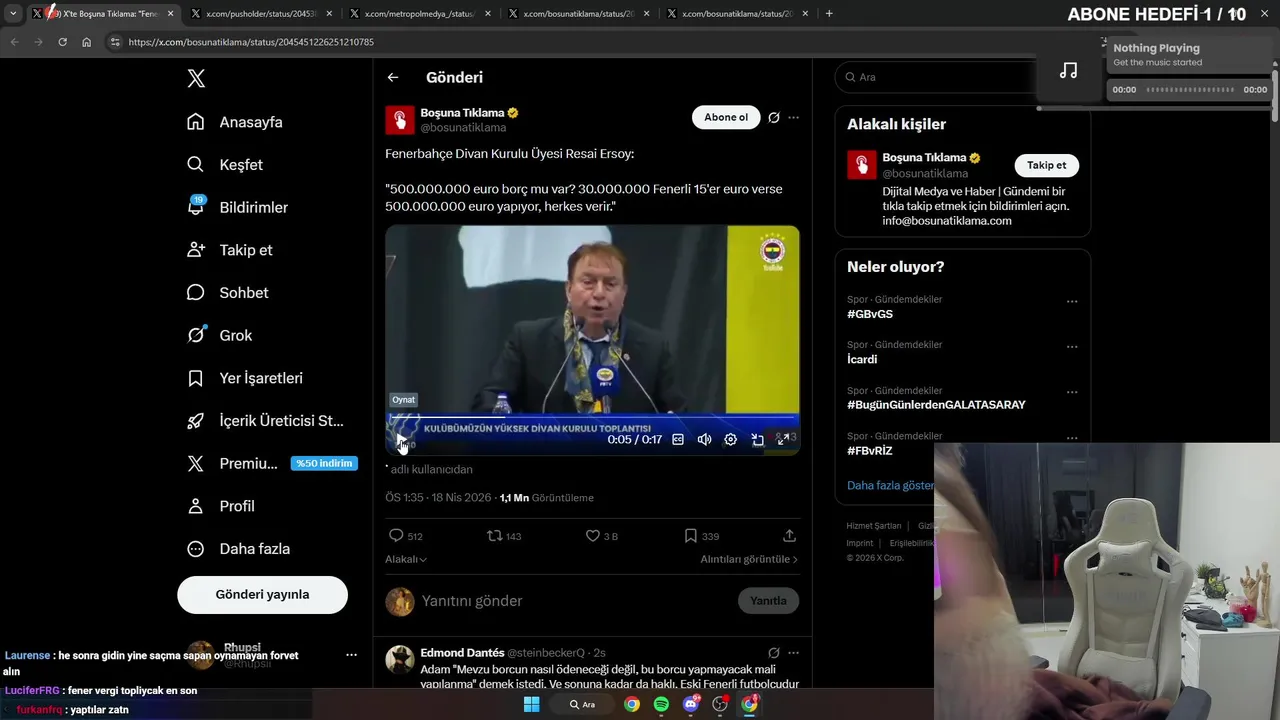Click the media widget music note icon

pyautogui.click(x=1068, y=71)
